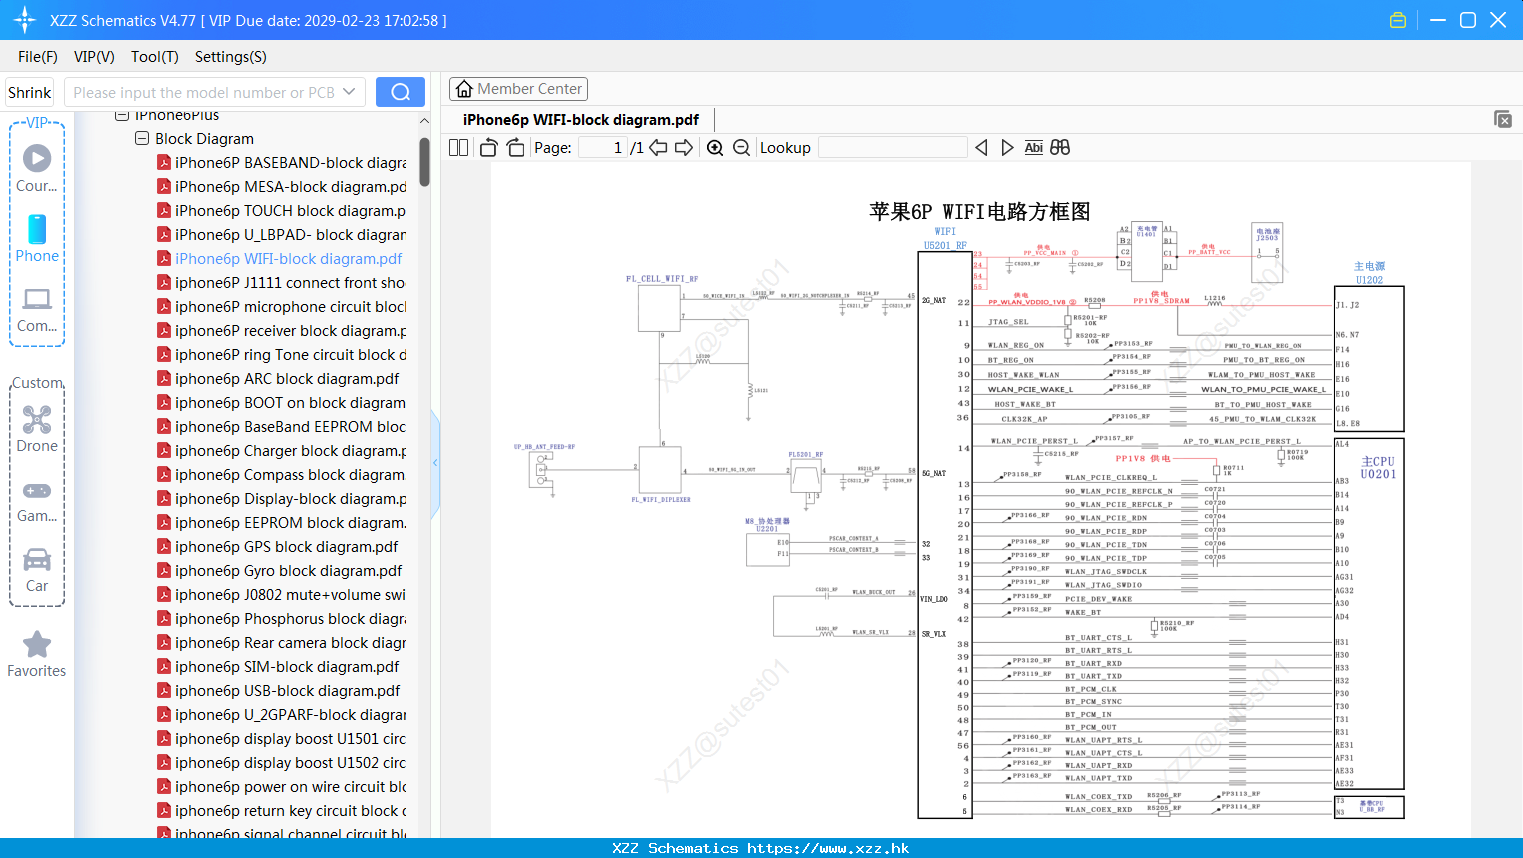Open iphone6p SIM-block diagram.pdf
This screenshot has height=858, width=1523.
(x=278, y=666)
